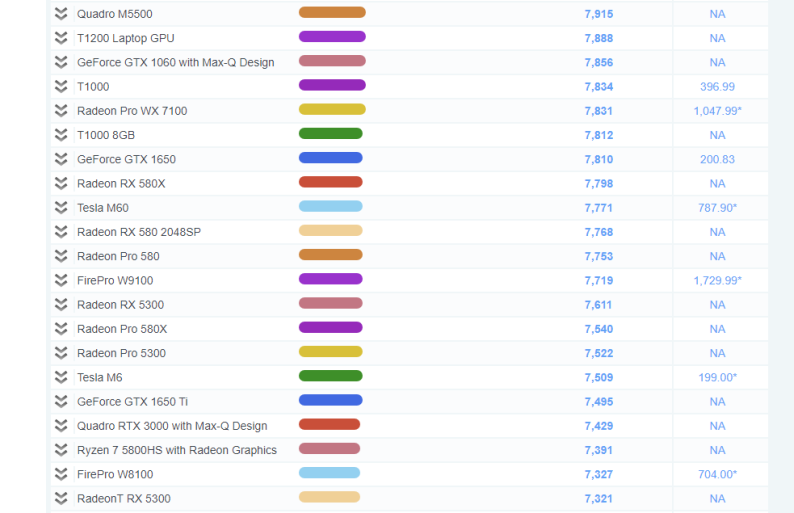Open the Radeon RX 580 2048SP link
Screen dimensions: 794x513
(x=139, y=232)
